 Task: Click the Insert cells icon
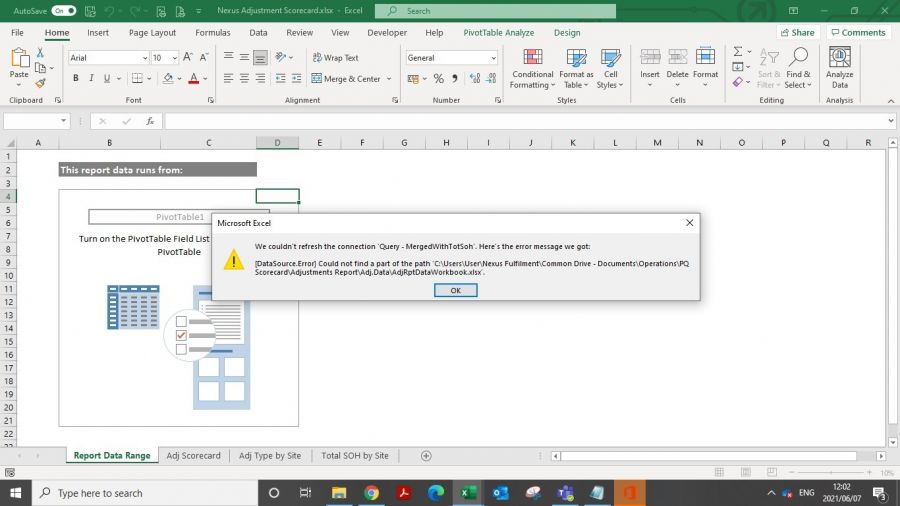(650, 57)
